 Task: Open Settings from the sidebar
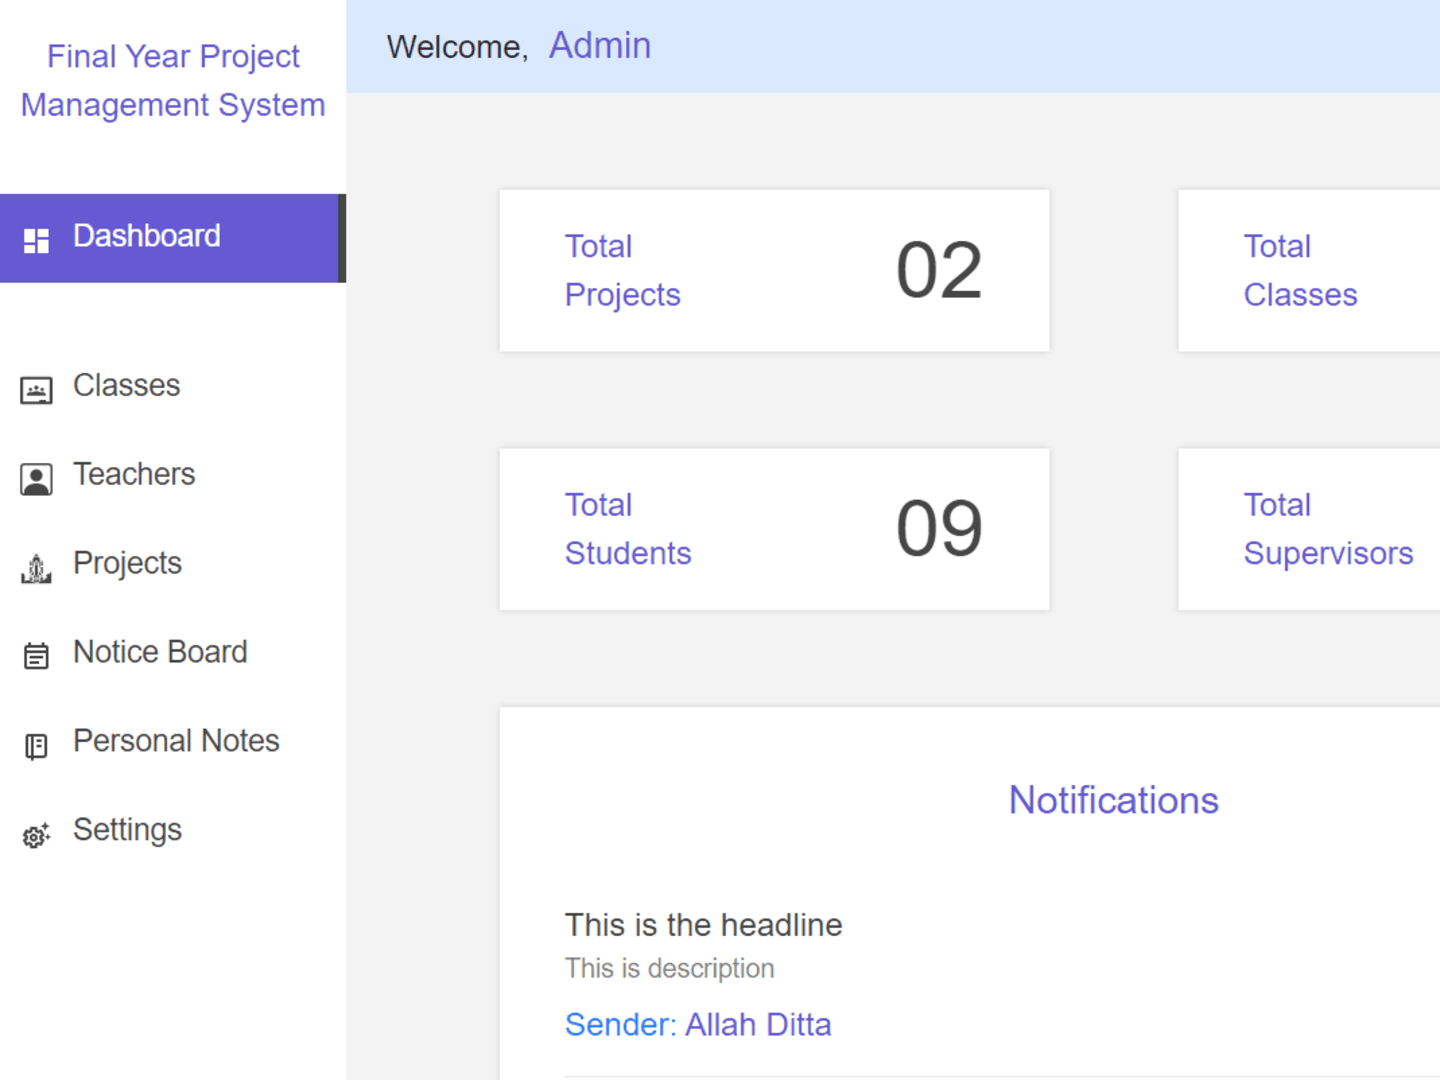[173, 830]
